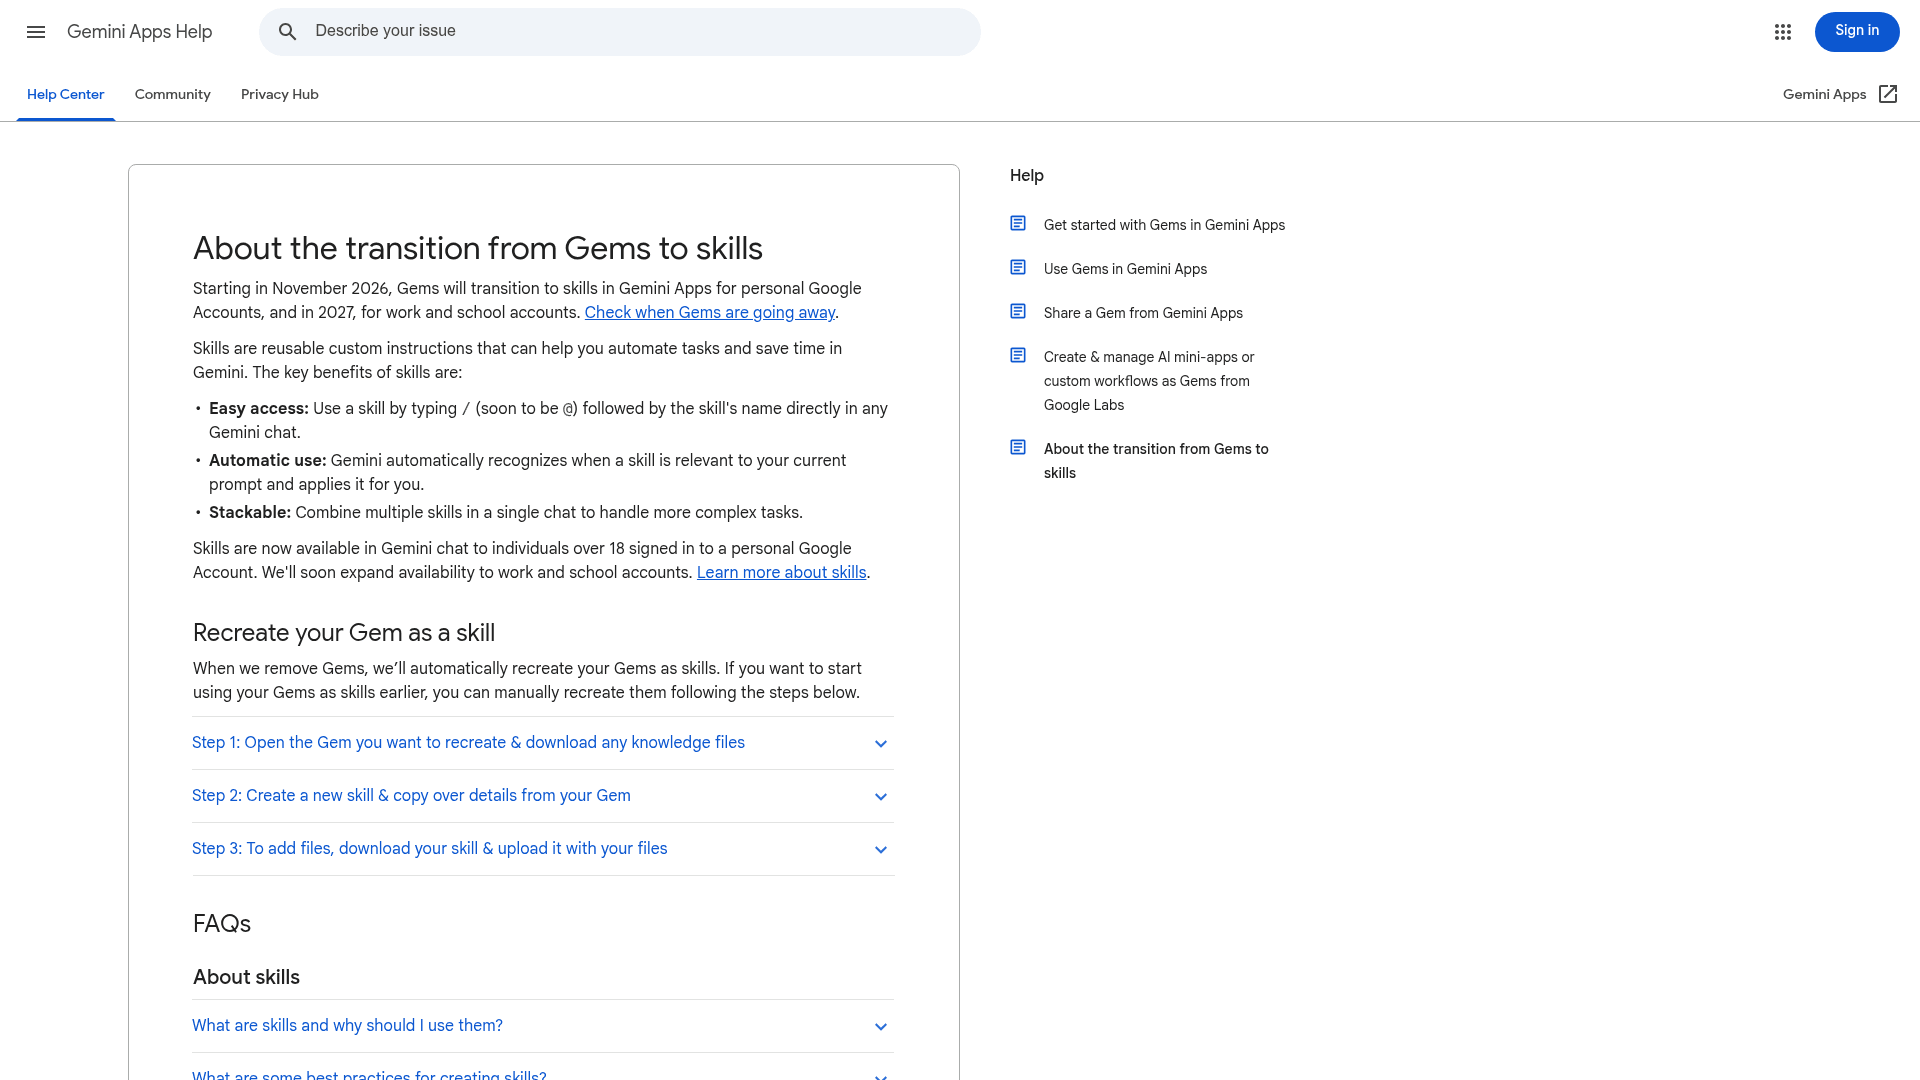The image size is (1920, 1080).
Task: Open About the transition from Gems sidebar link
Action: click(1156, 461)
